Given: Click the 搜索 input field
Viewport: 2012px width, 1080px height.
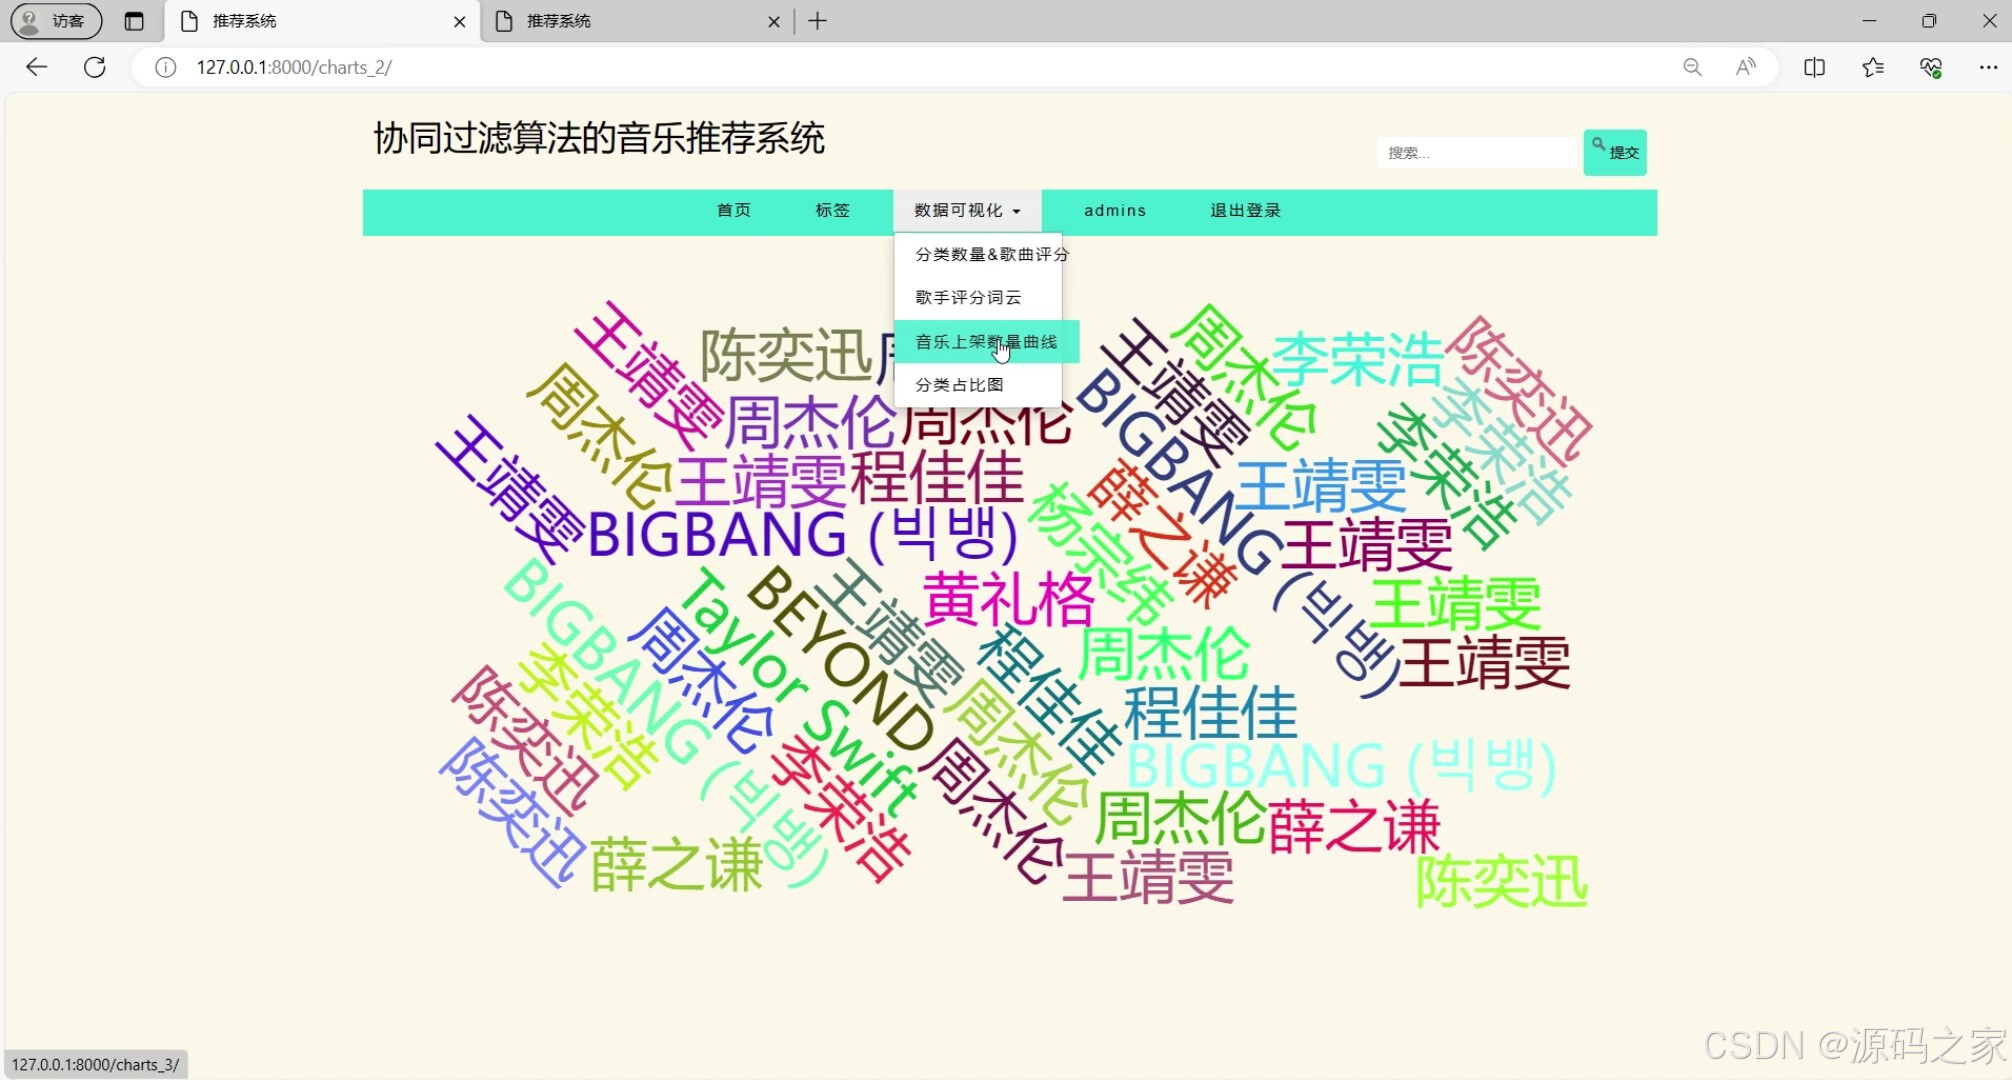Looking at the screenshot, I should click(1475, 153).
